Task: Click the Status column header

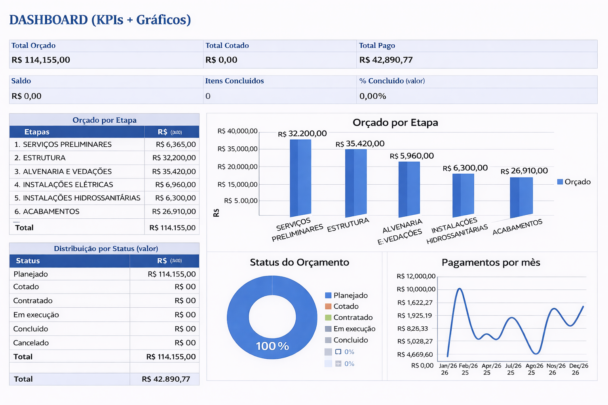Action: click(x=29, y=260)
